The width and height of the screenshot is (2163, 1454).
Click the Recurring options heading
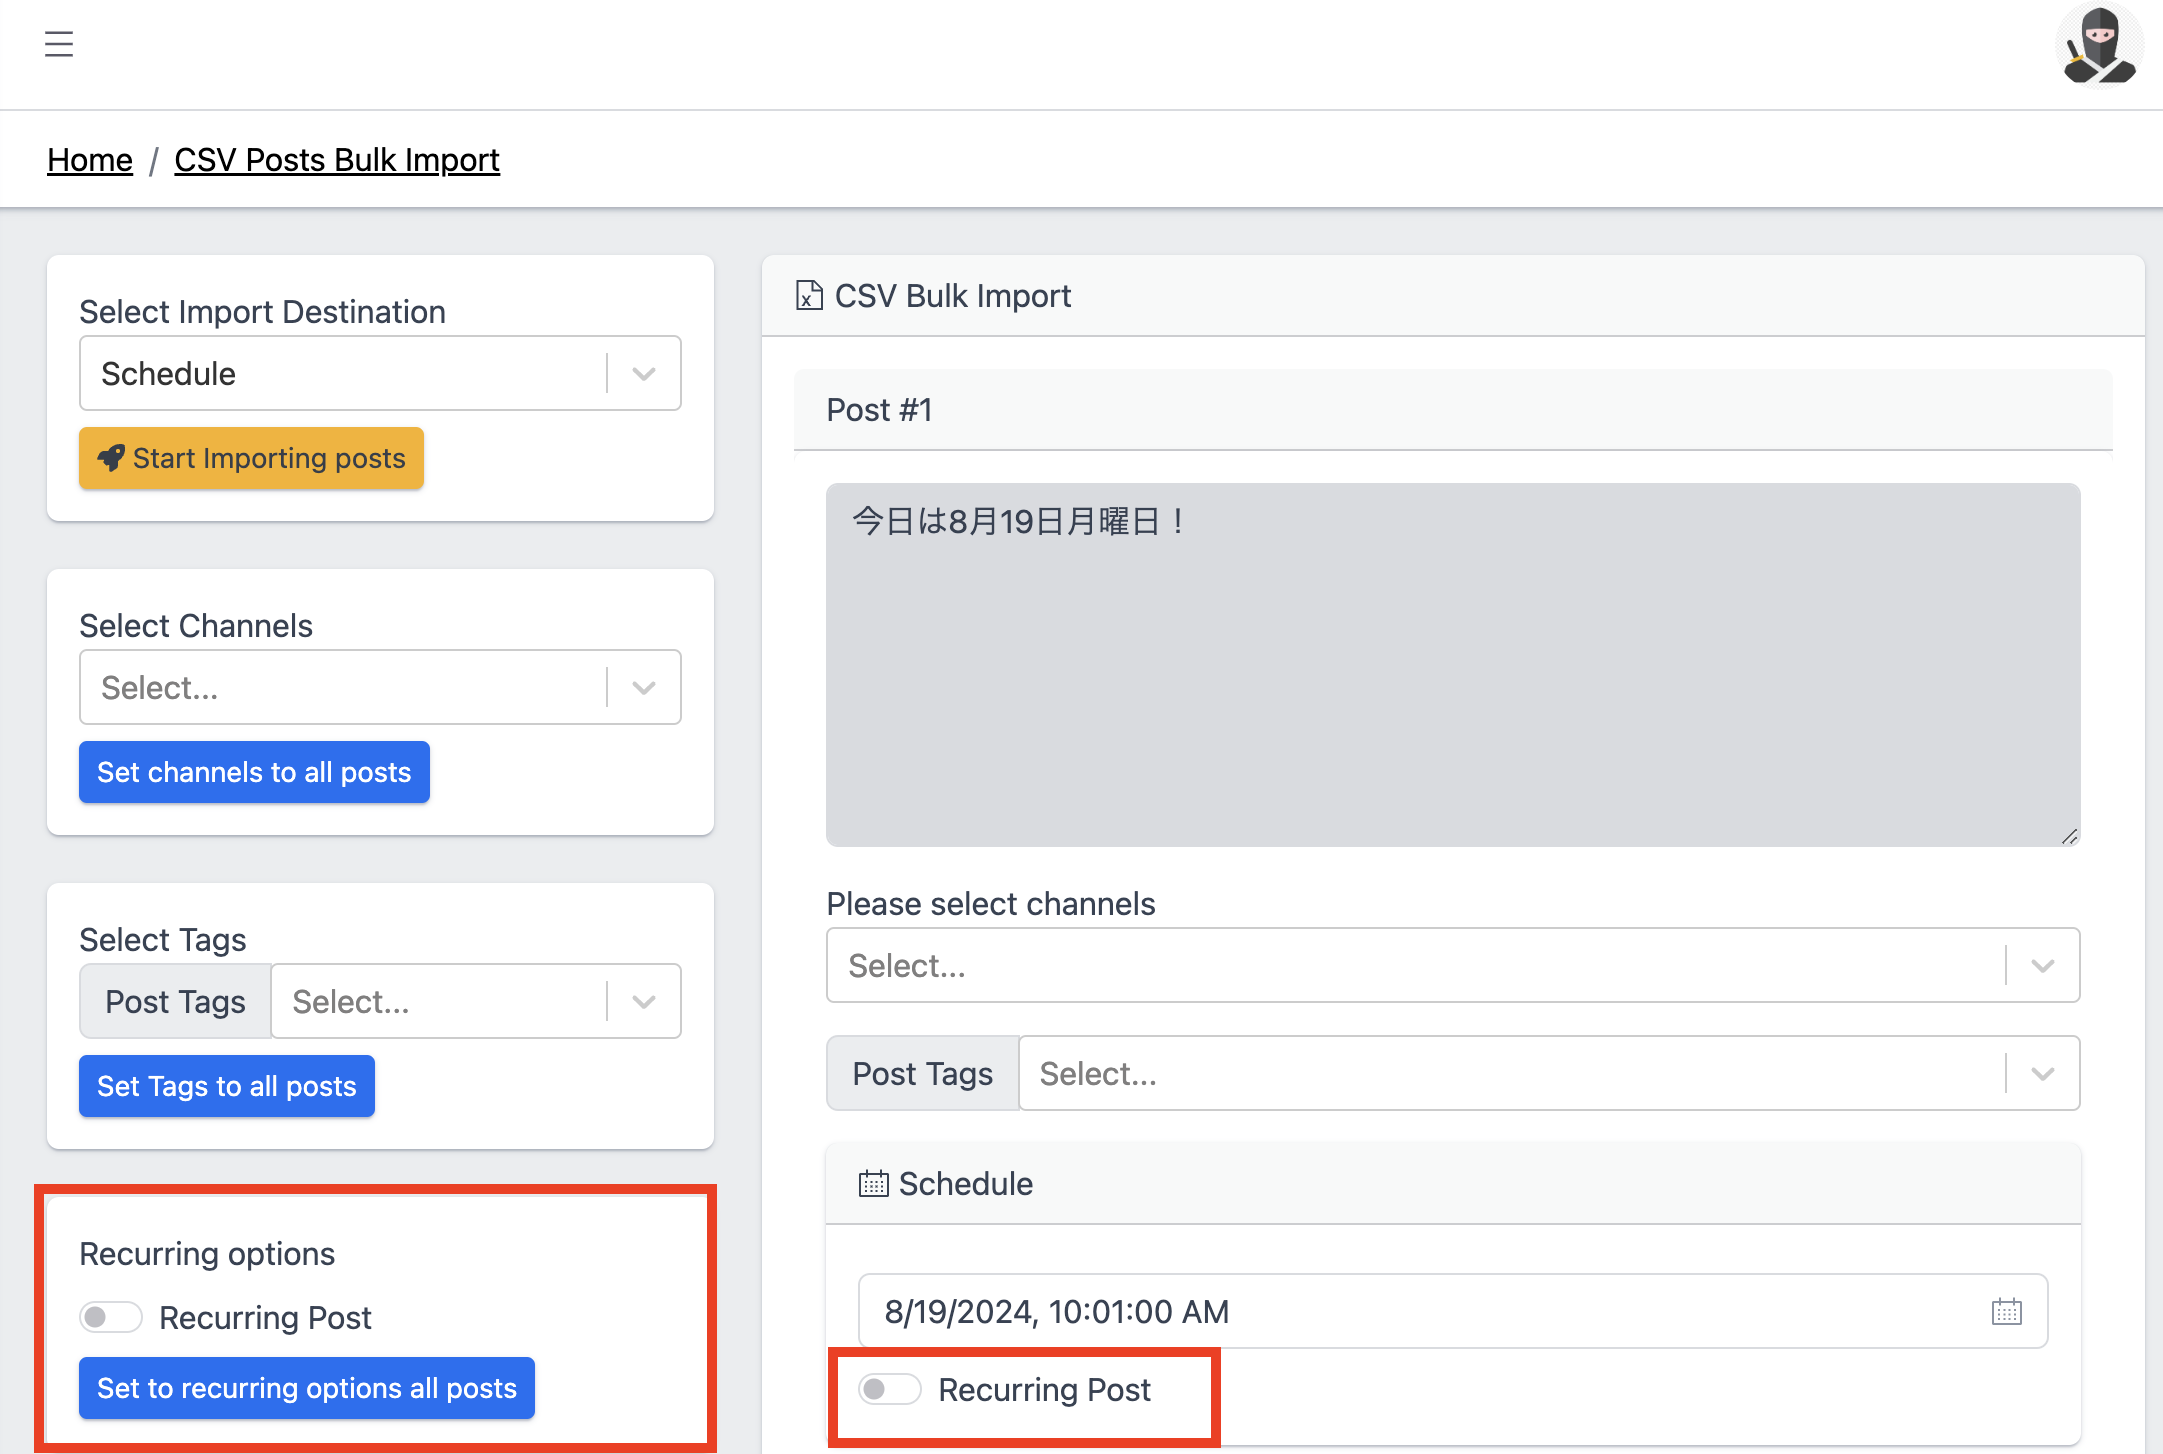(207, 1254)
